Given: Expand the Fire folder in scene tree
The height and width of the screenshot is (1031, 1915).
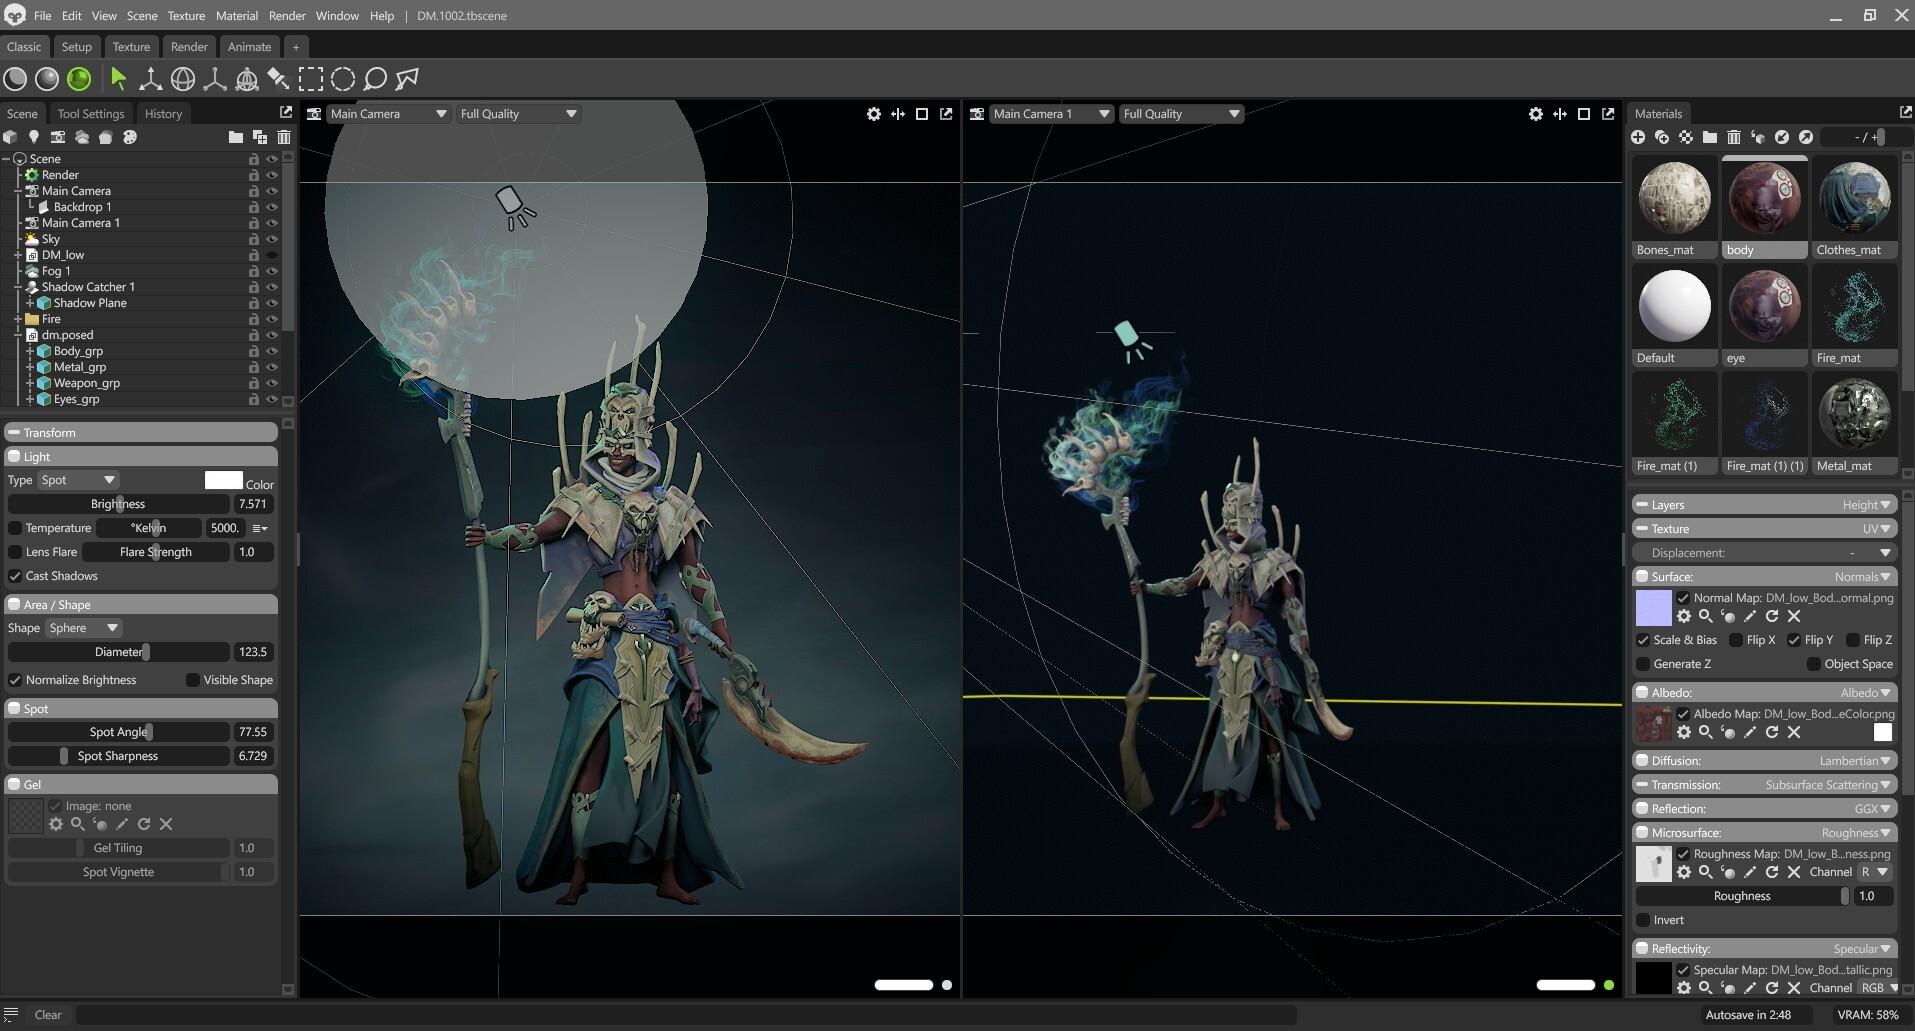Looking at the screenshot, I should 18,319.
